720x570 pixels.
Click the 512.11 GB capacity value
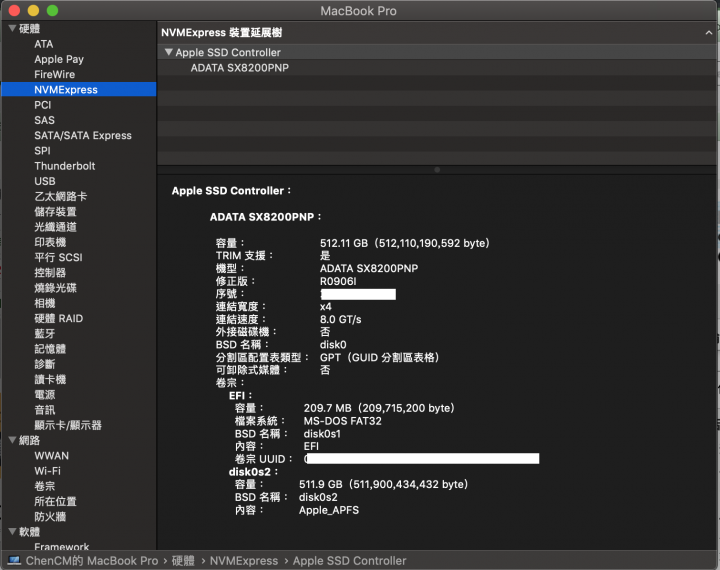pos(405,243)
